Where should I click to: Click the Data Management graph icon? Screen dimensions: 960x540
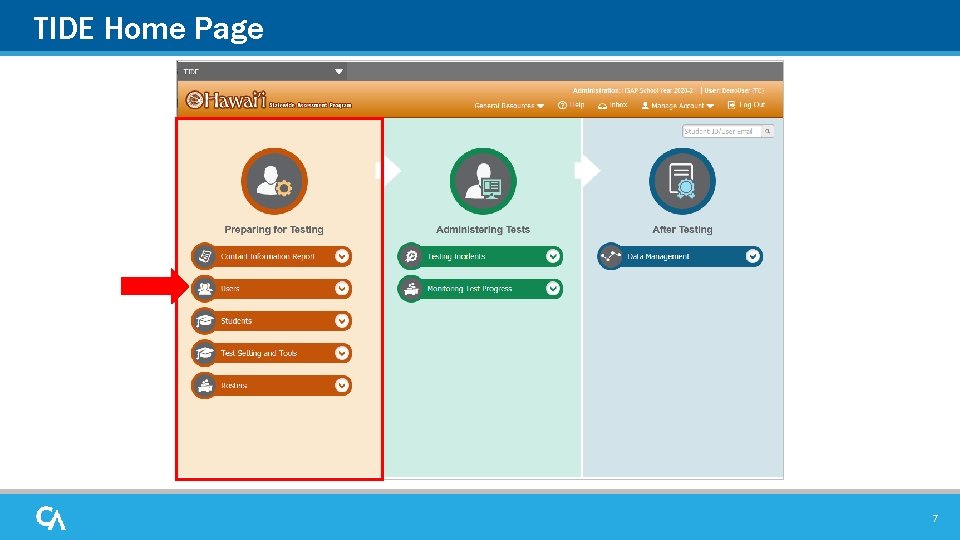tap(610, 257)
